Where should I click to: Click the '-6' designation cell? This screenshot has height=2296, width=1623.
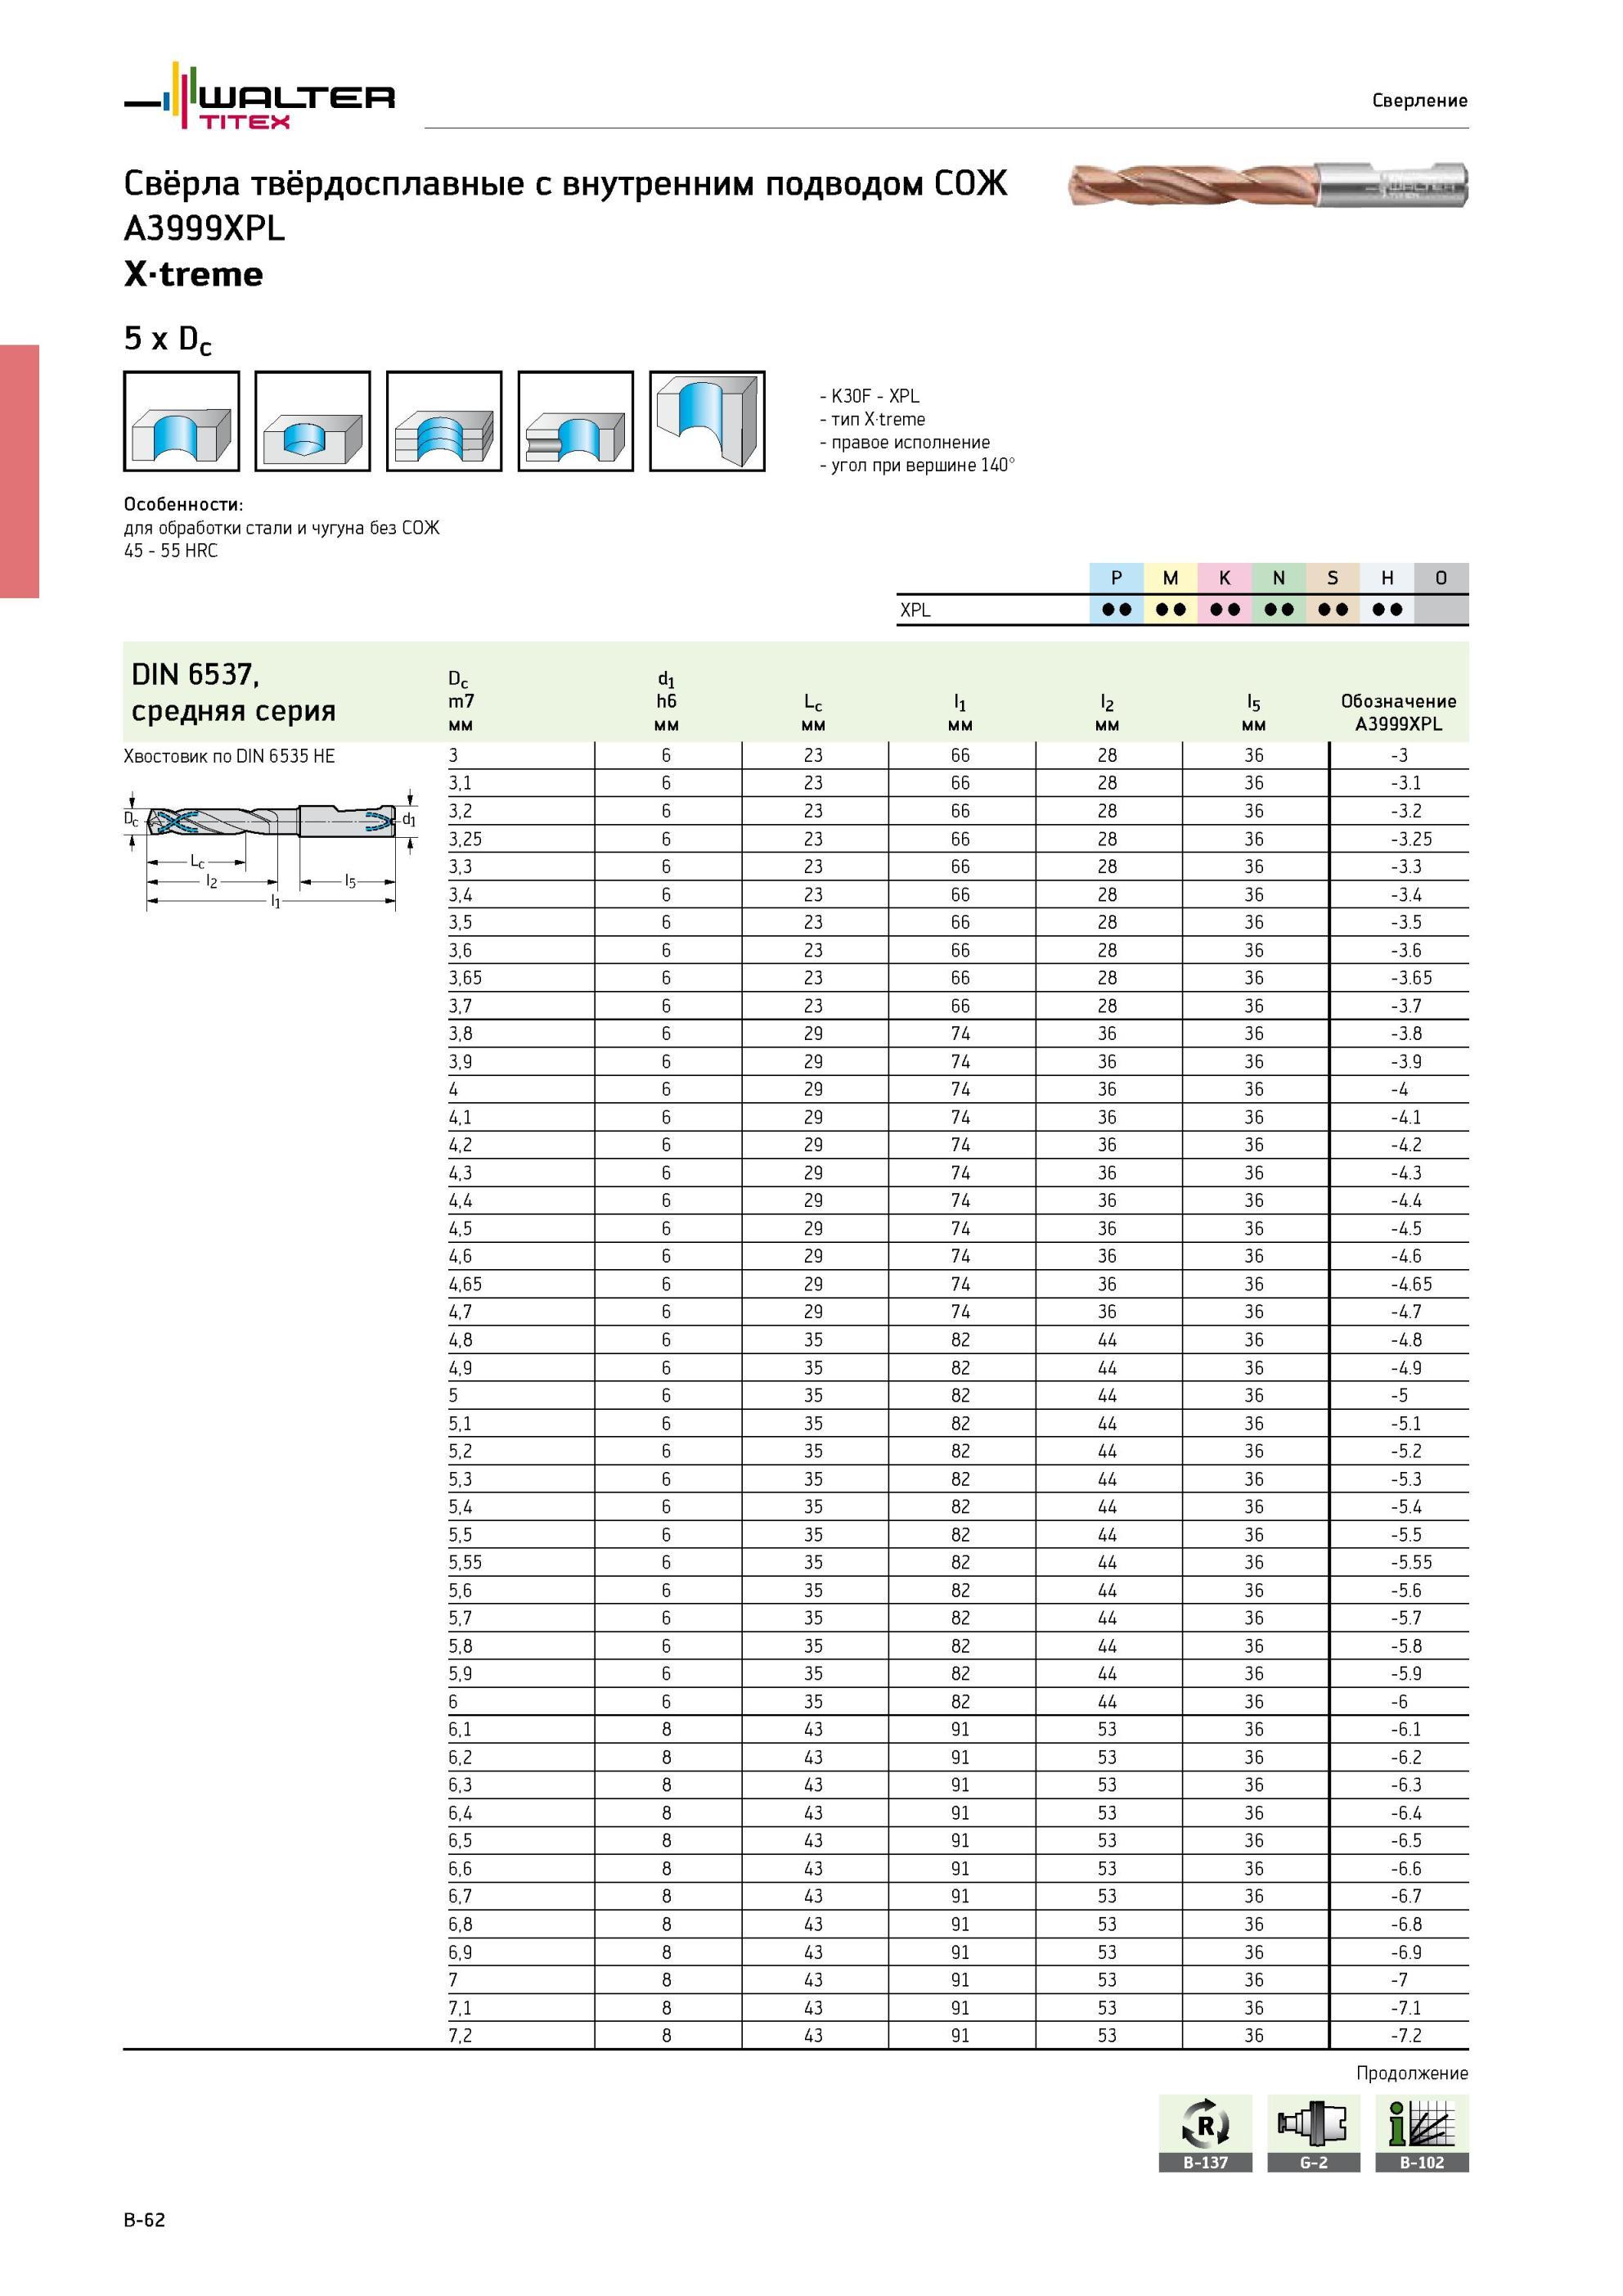pos(1398,1702)
